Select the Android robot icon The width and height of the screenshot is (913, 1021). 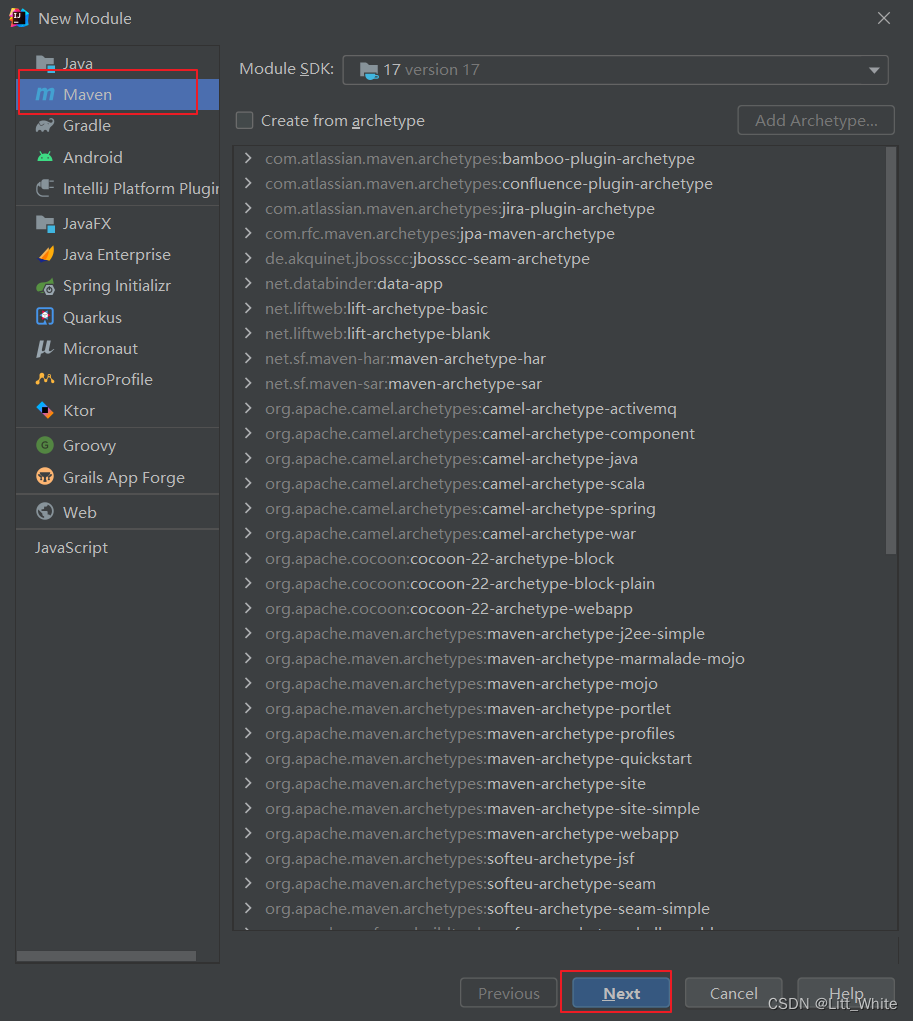[45, 157]
